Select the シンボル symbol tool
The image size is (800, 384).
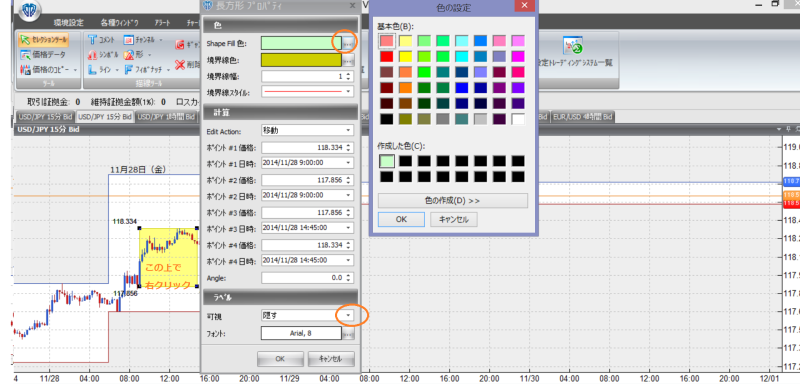tap(103, 54)
